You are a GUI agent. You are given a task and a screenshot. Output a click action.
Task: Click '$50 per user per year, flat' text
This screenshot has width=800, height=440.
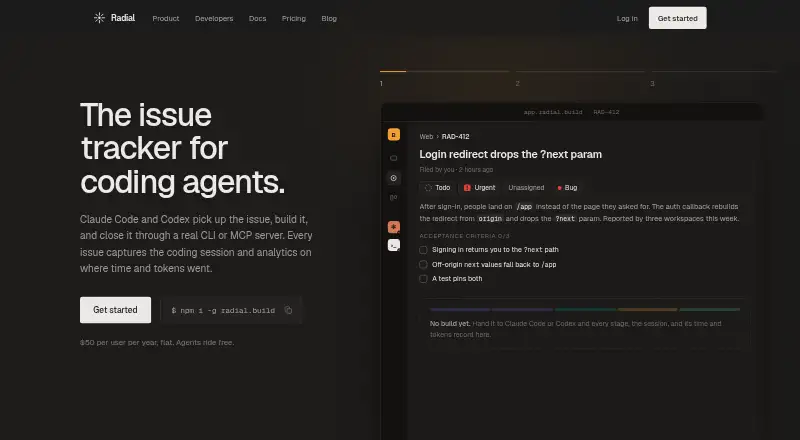(x=127, y=343)
